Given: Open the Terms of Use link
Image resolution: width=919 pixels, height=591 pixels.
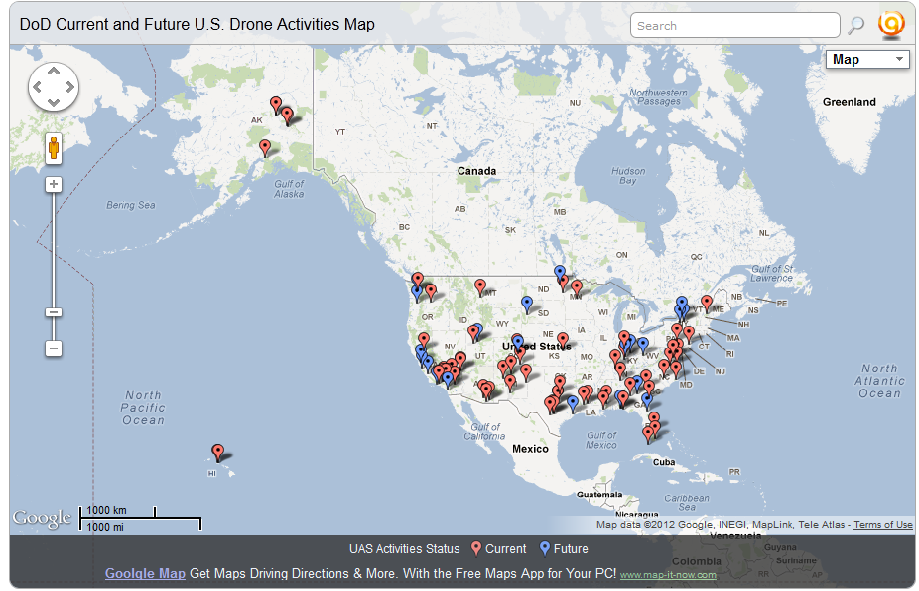Looking at the screenshot, I should (883, 525).
